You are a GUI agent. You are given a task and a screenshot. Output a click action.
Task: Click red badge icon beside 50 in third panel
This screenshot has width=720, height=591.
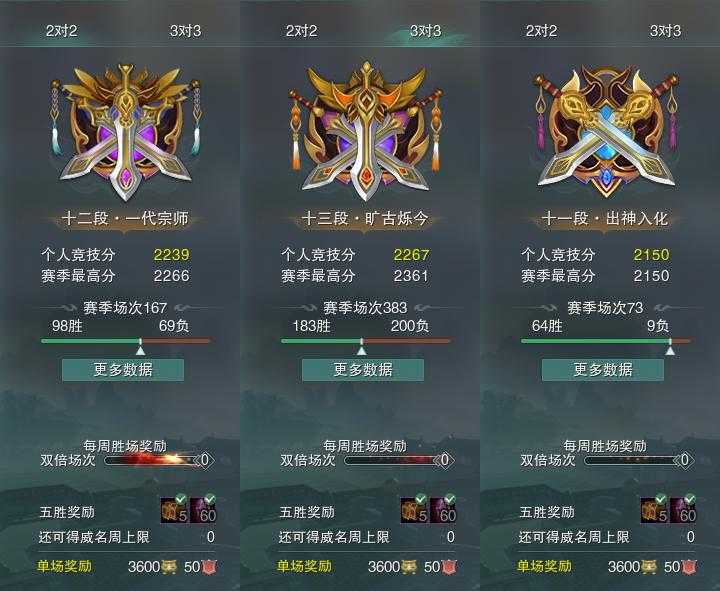(689, 567)
